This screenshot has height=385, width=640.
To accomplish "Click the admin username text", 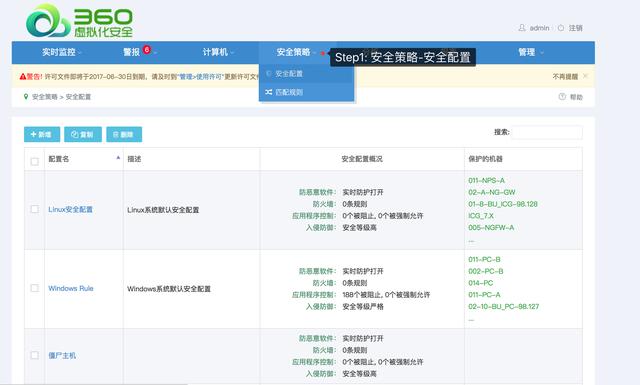I will point(539,28).
